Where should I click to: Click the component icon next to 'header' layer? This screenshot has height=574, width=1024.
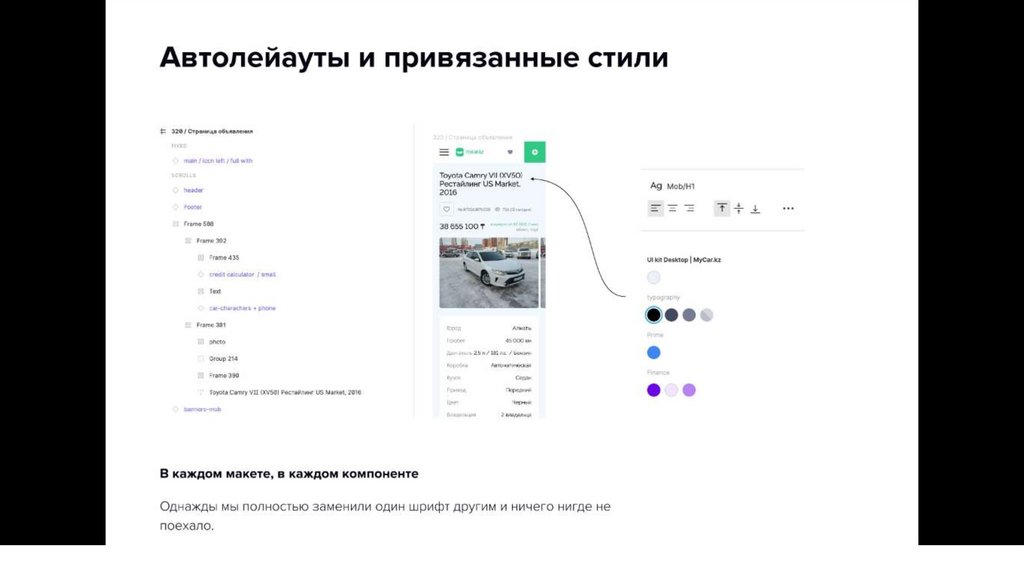[175, 190]
